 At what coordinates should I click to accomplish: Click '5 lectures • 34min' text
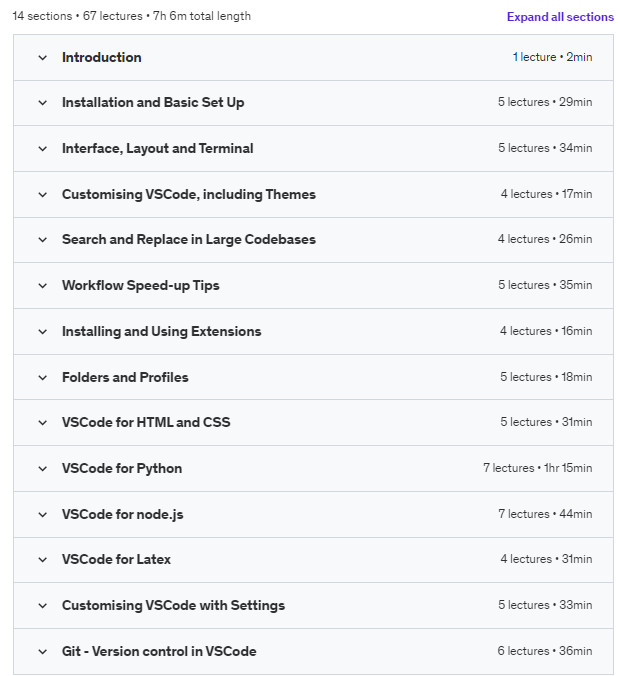tap(545, 148)
